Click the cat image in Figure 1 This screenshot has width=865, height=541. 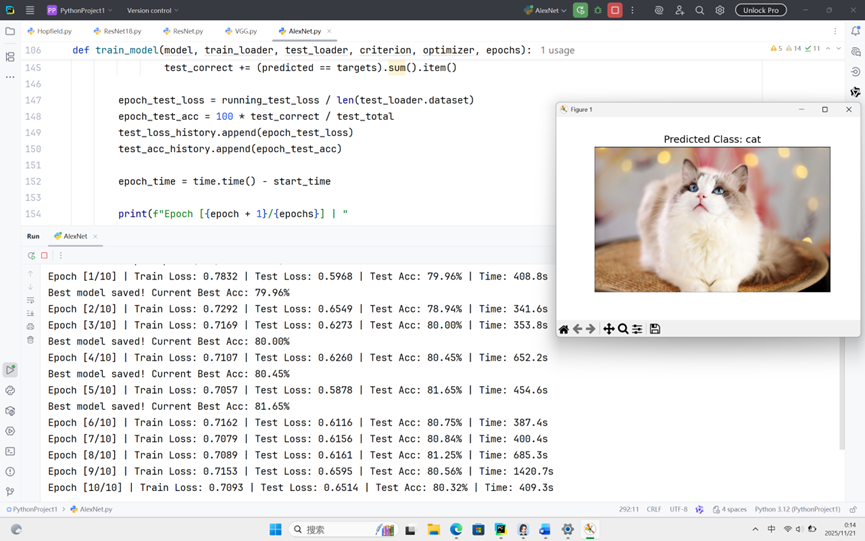(x=712, y=219)
